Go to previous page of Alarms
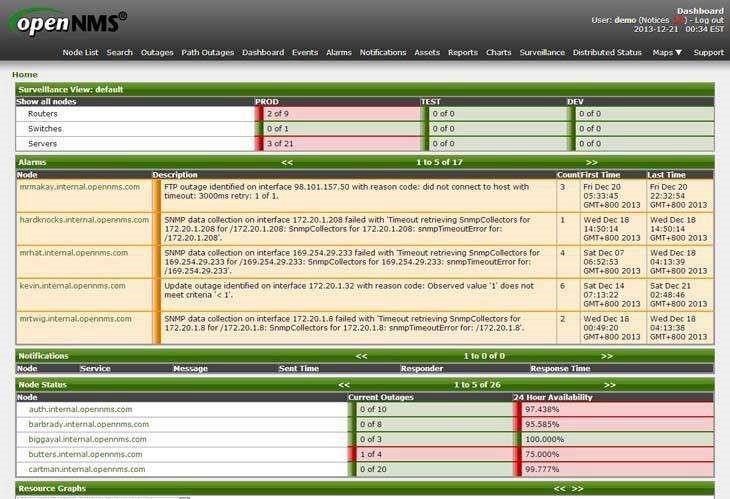Screen dimensions: 730x499 (x=287, y=162)
